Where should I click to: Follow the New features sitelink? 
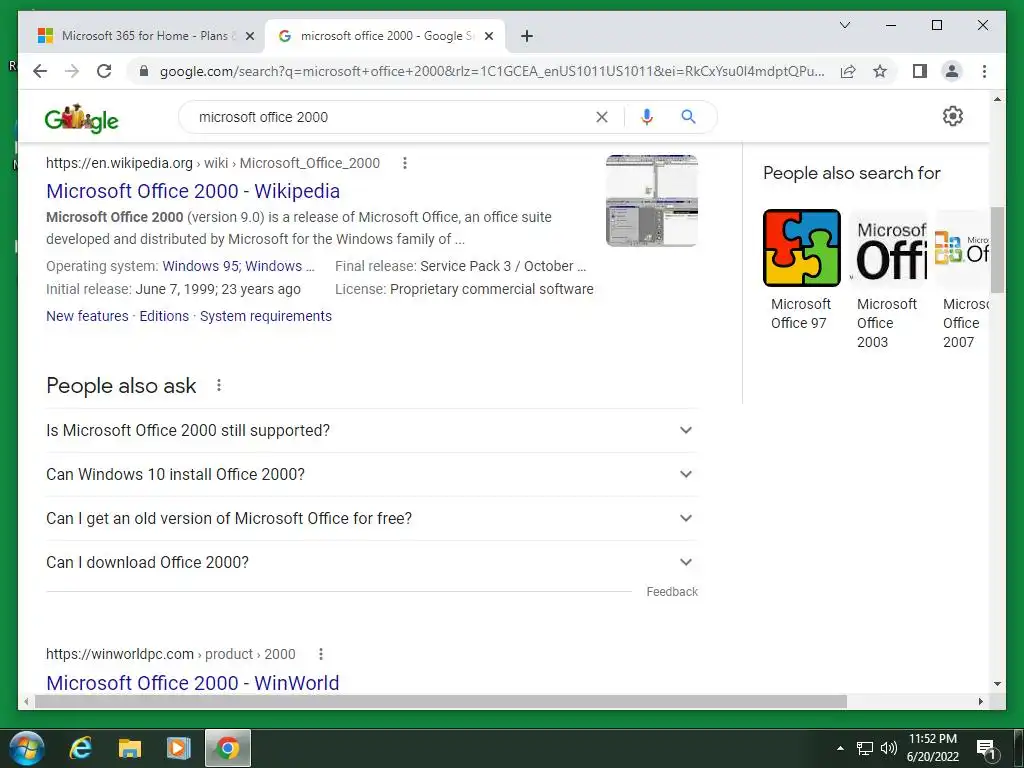pyautogui.click(x=88, y=316)
